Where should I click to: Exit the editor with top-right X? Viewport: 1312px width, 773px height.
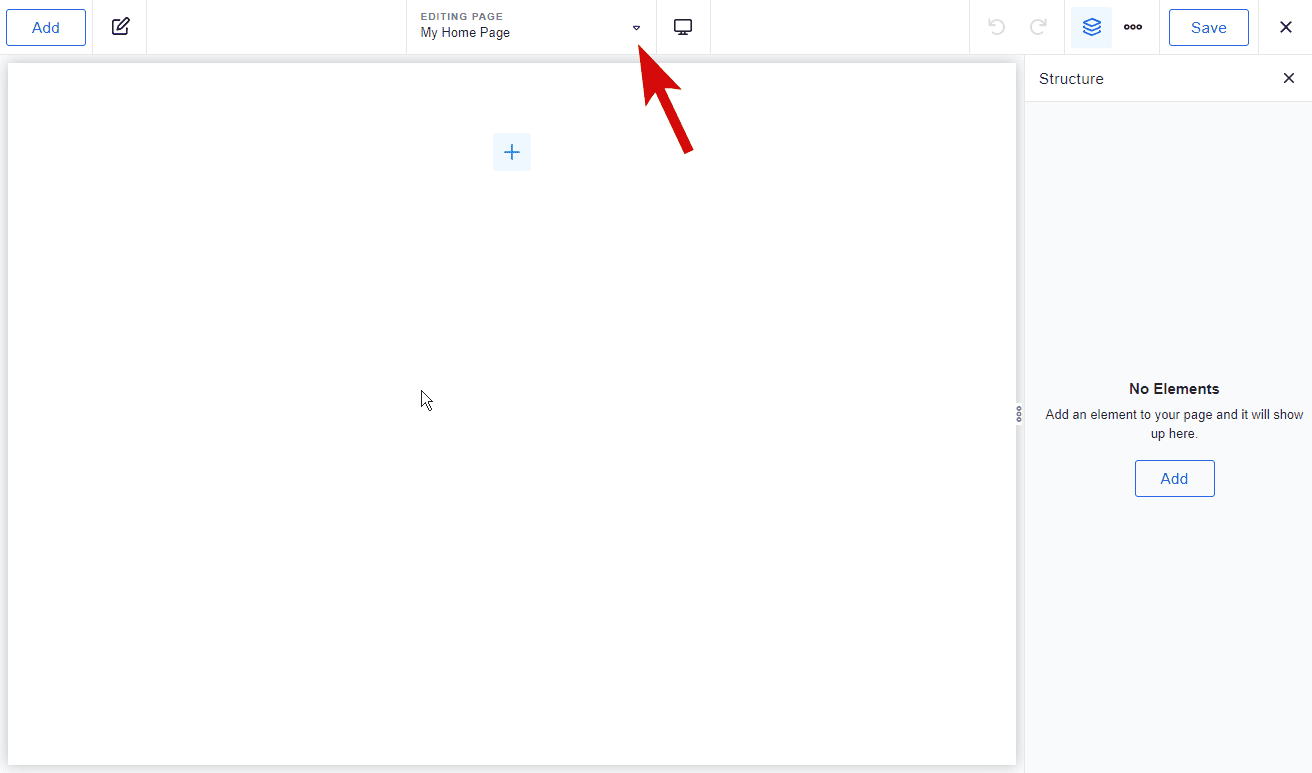click(1286, 27)
